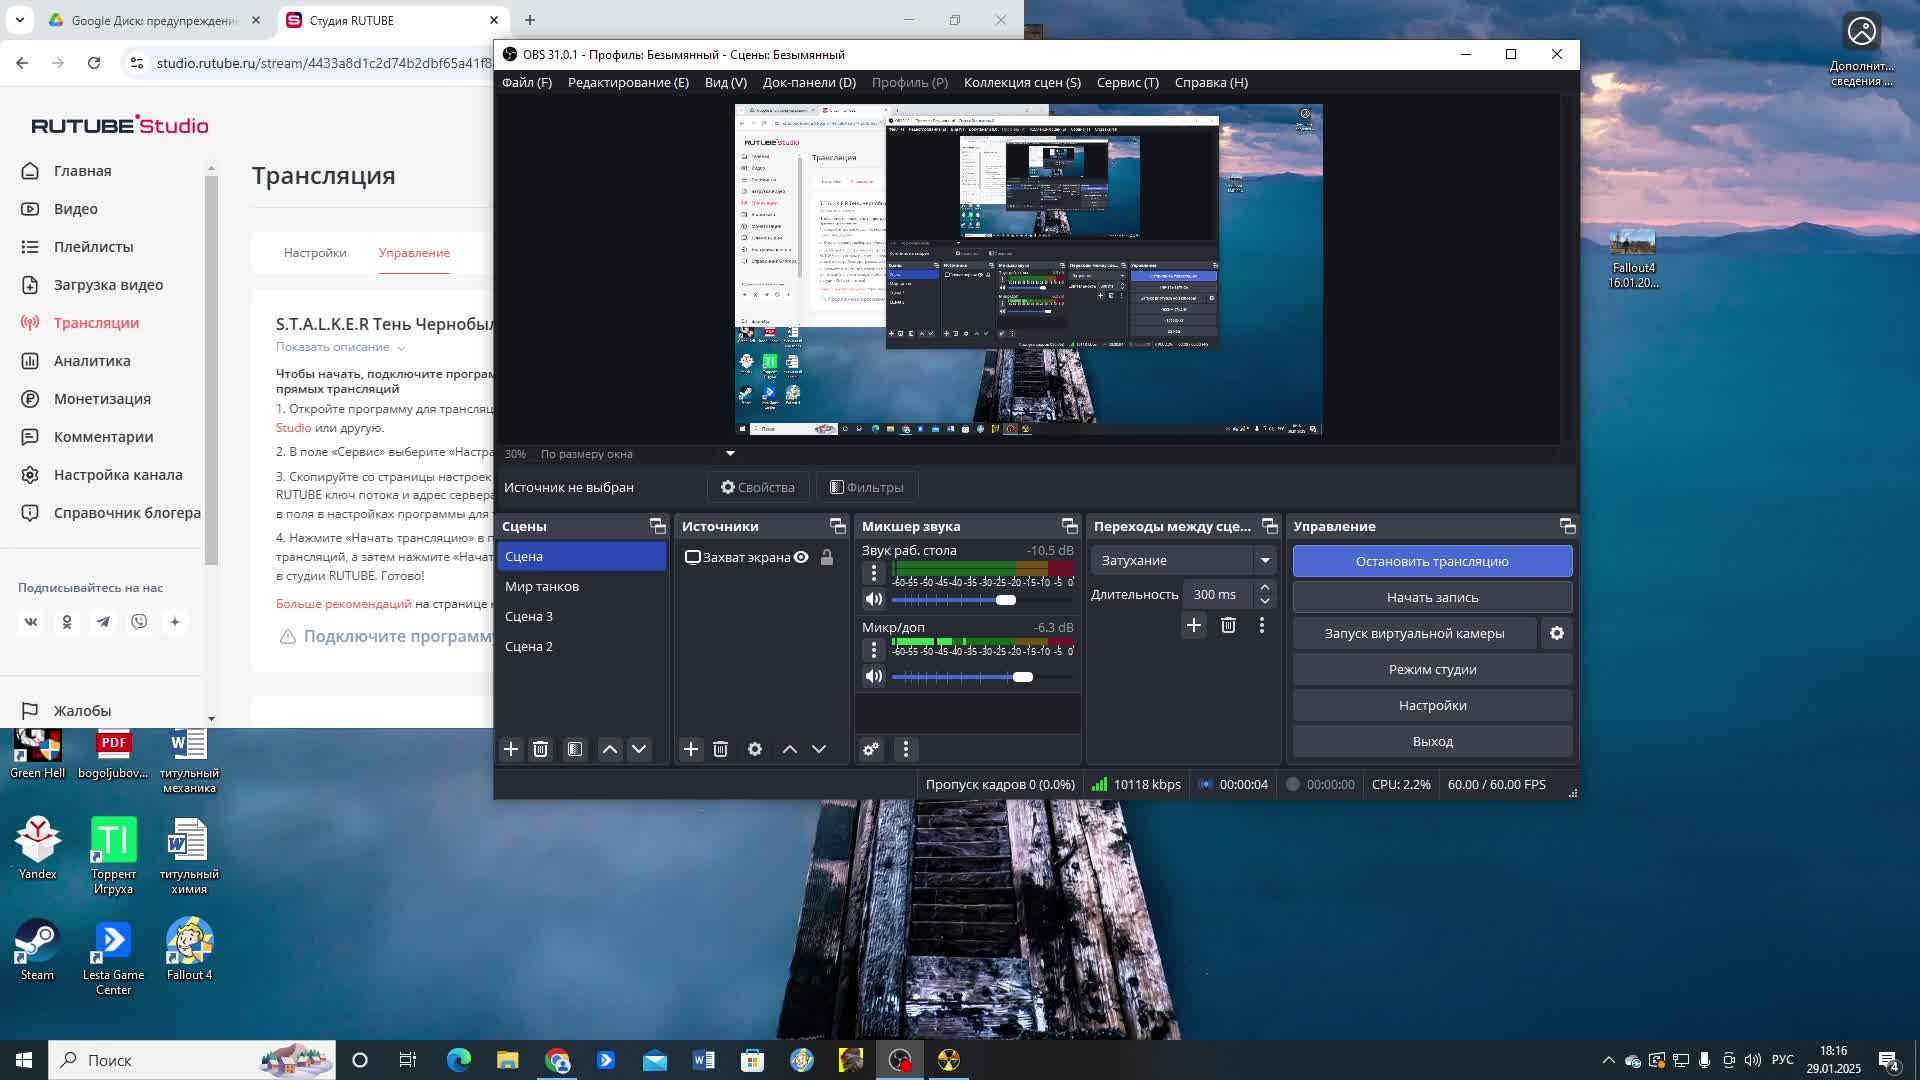The height and width of the screenshot is (1080, 1920).
Task: Remove selected scene with trash icon
Action: pos(540,749)
